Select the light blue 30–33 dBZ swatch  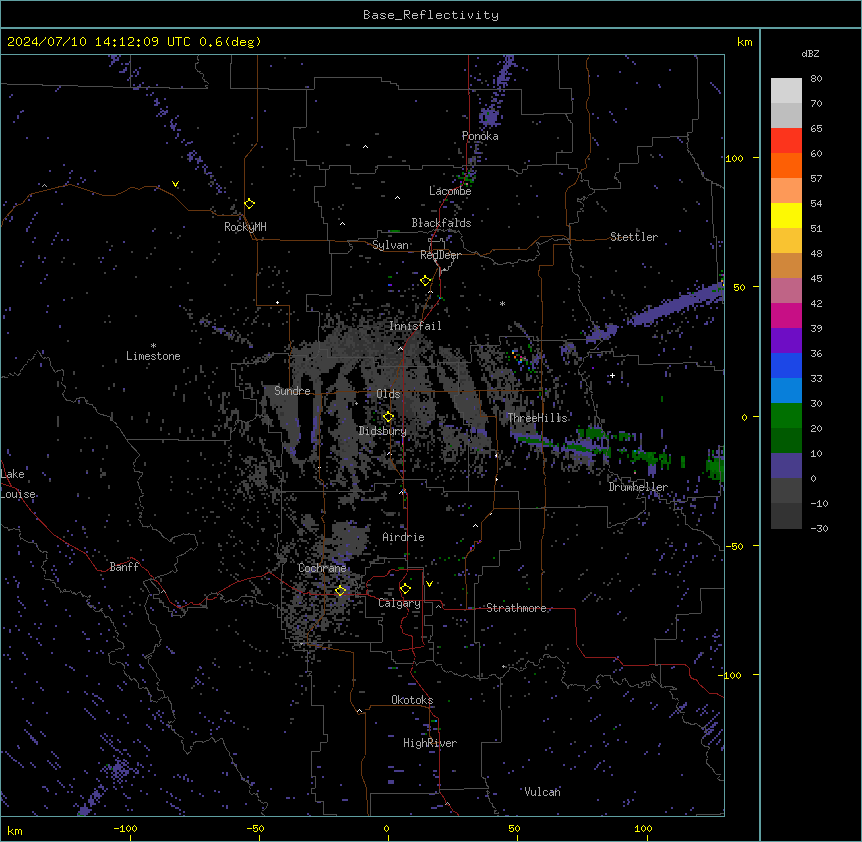[786, 390]
